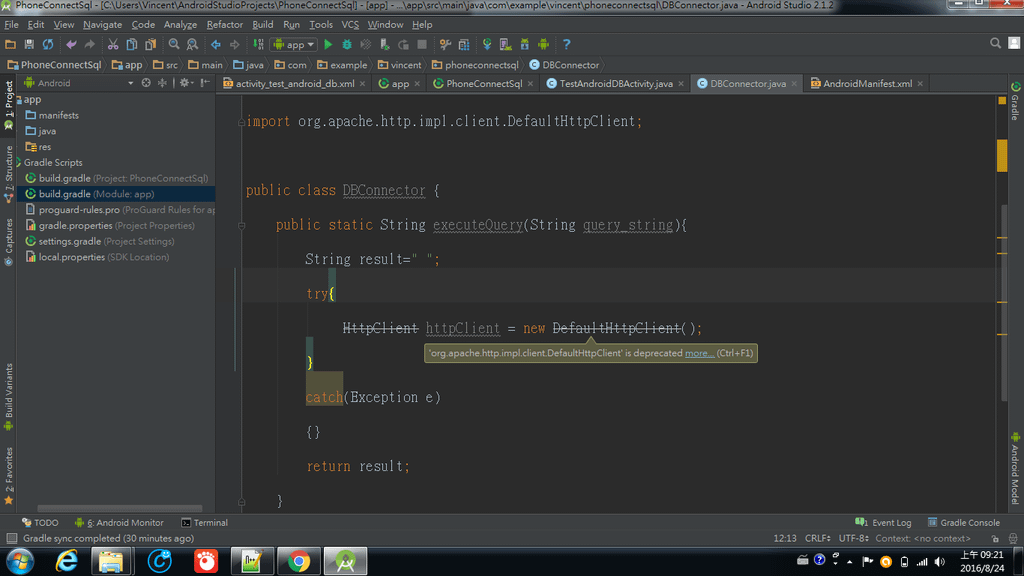Screen dimensions: 1024x576
Task: Click the Cut scissors icon
Action: tap(113, 44)
